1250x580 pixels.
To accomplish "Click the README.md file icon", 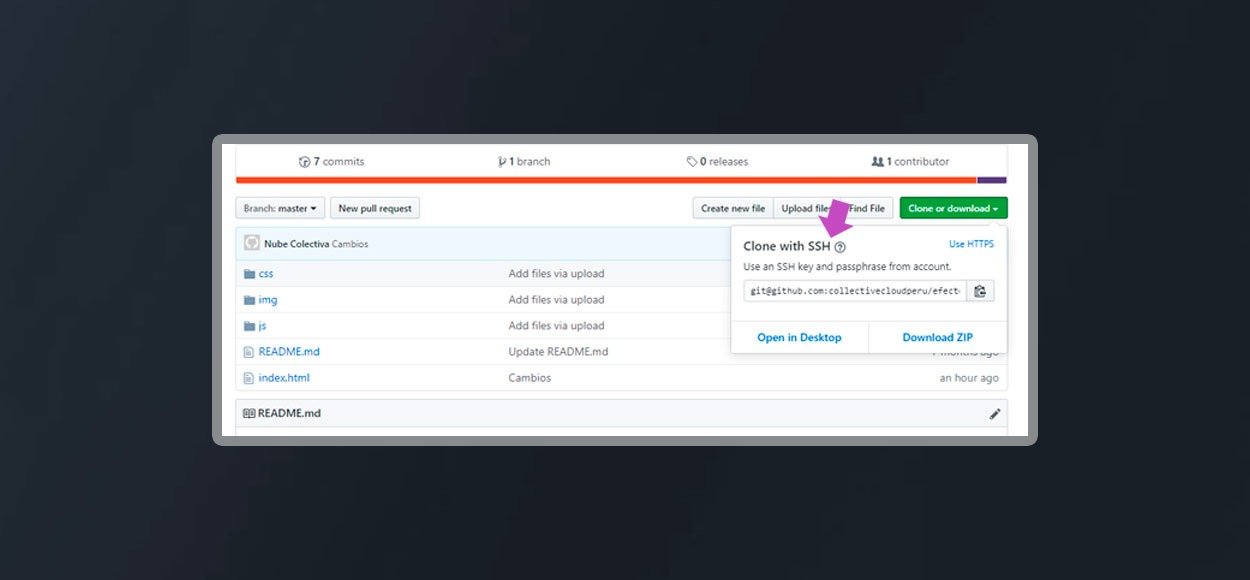I will (x=250, y=352).
